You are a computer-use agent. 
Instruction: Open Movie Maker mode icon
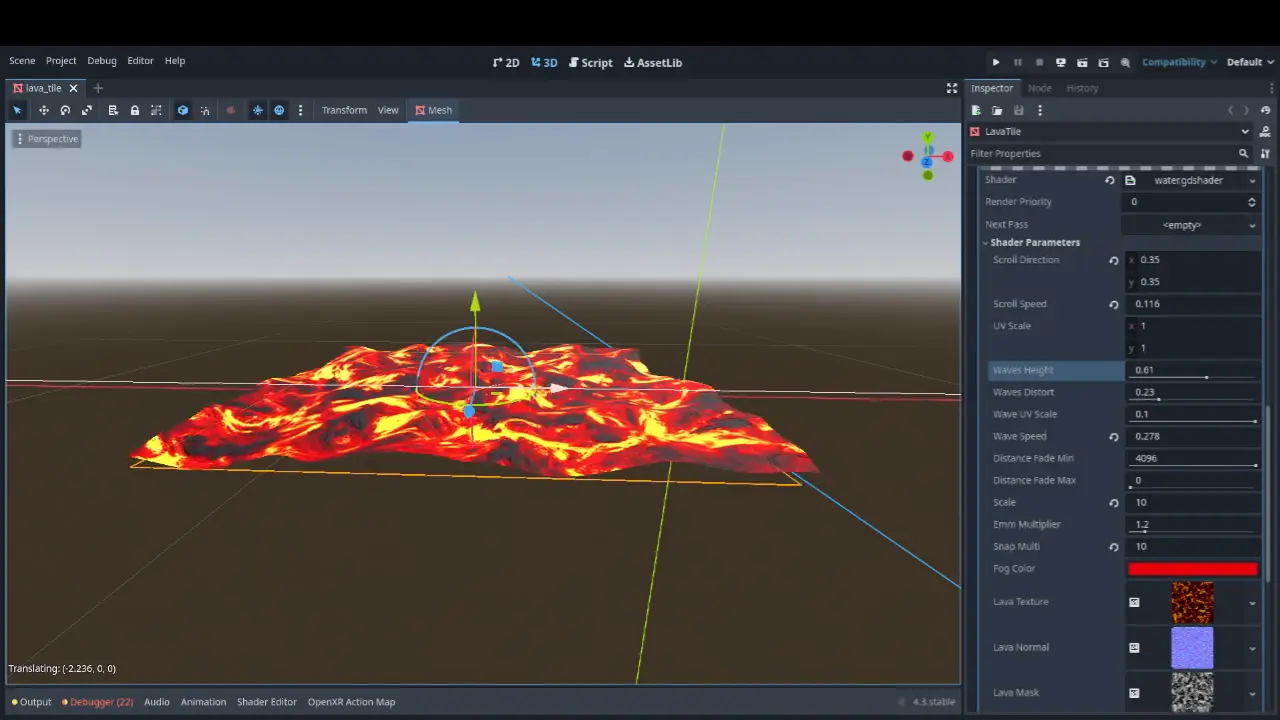coord(1125,62)
